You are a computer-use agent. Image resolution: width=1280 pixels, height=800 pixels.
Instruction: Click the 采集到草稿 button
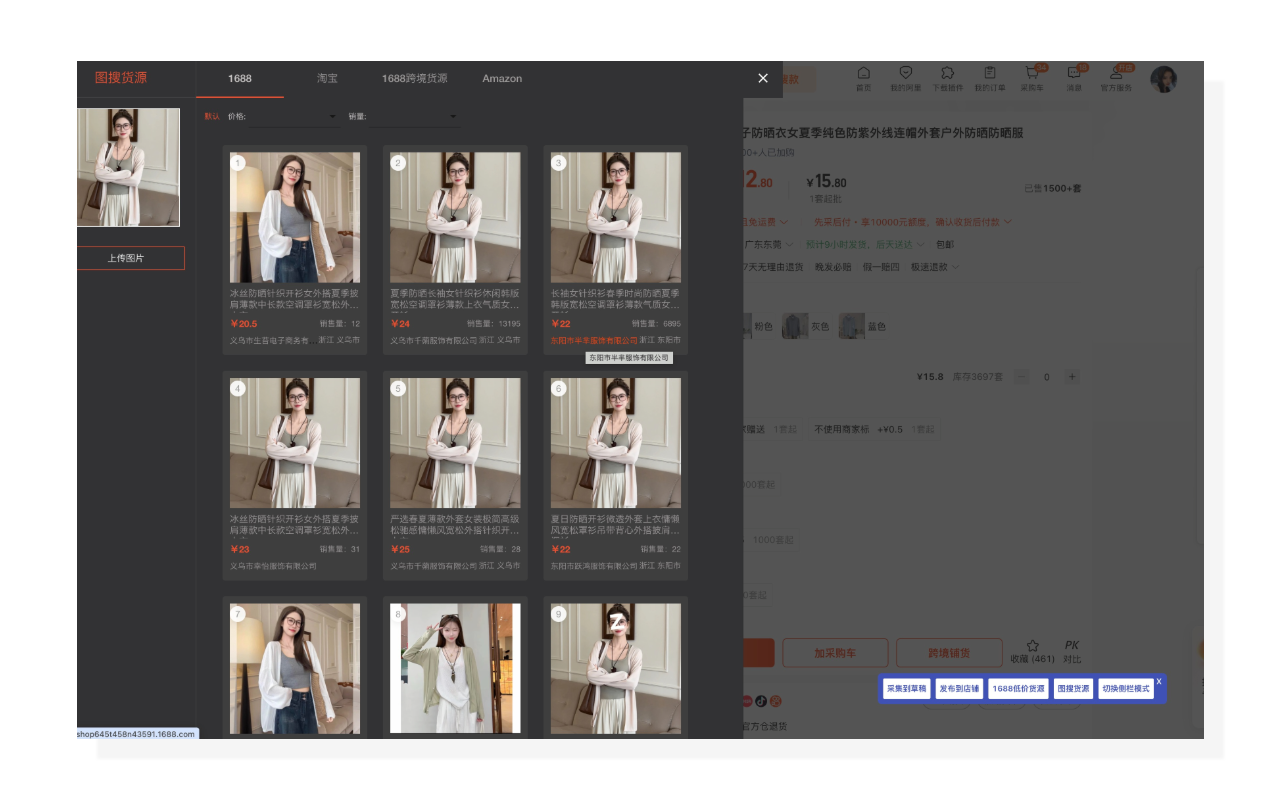(906, 689)
